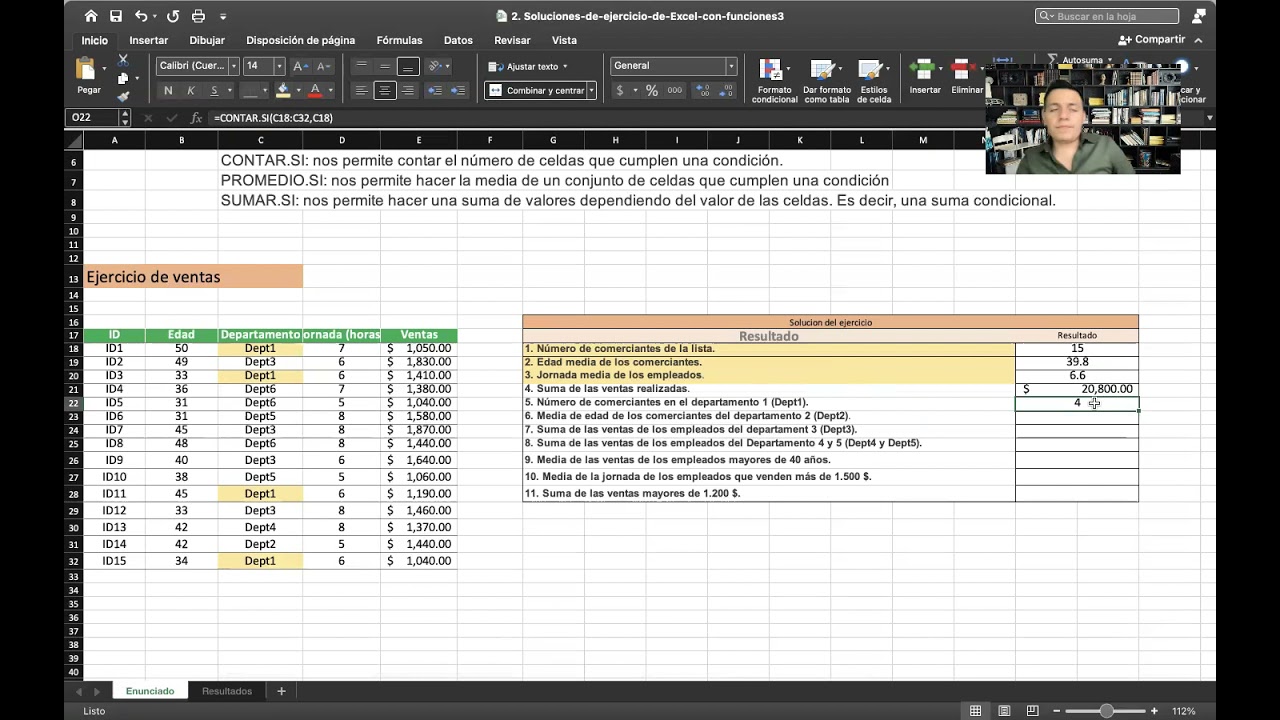Open the font size 14 dropdown

[279, 66]
